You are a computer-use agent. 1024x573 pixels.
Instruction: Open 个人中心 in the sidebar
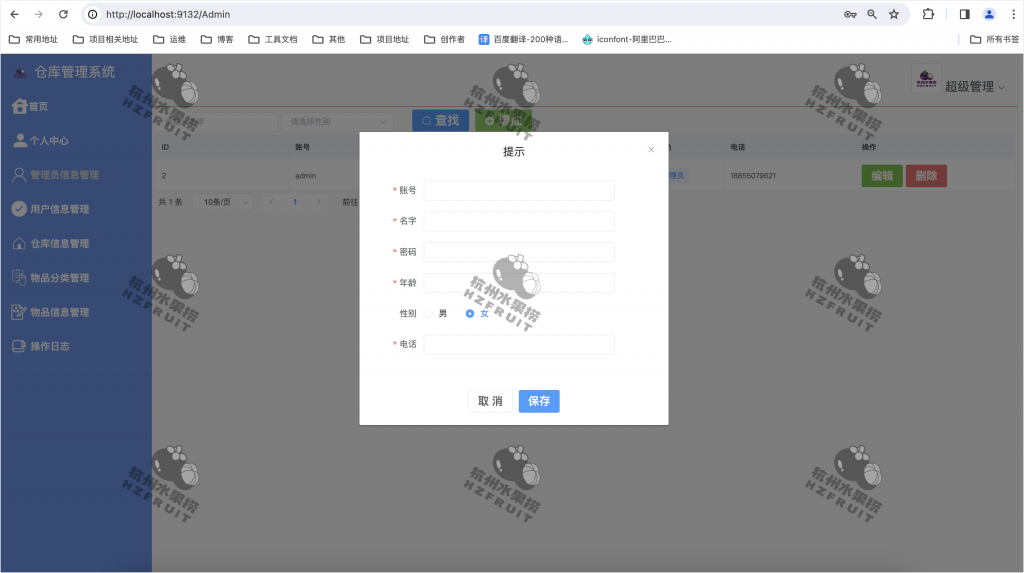[x=40, y=140]
